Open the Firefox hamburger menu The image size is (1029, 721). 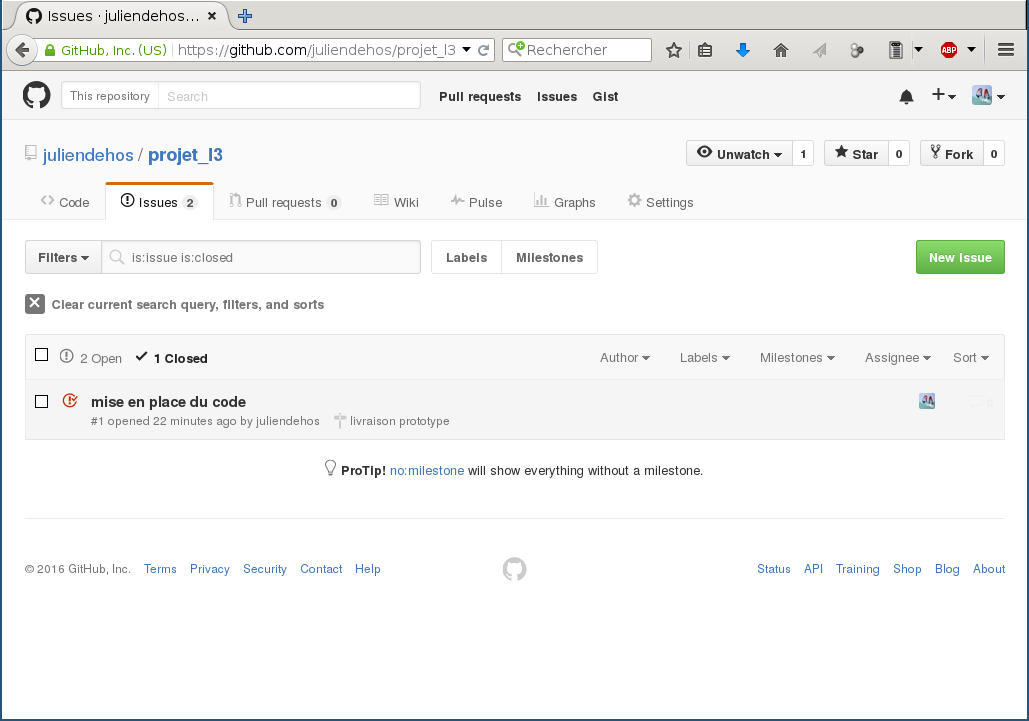[x=1006, y=50]
